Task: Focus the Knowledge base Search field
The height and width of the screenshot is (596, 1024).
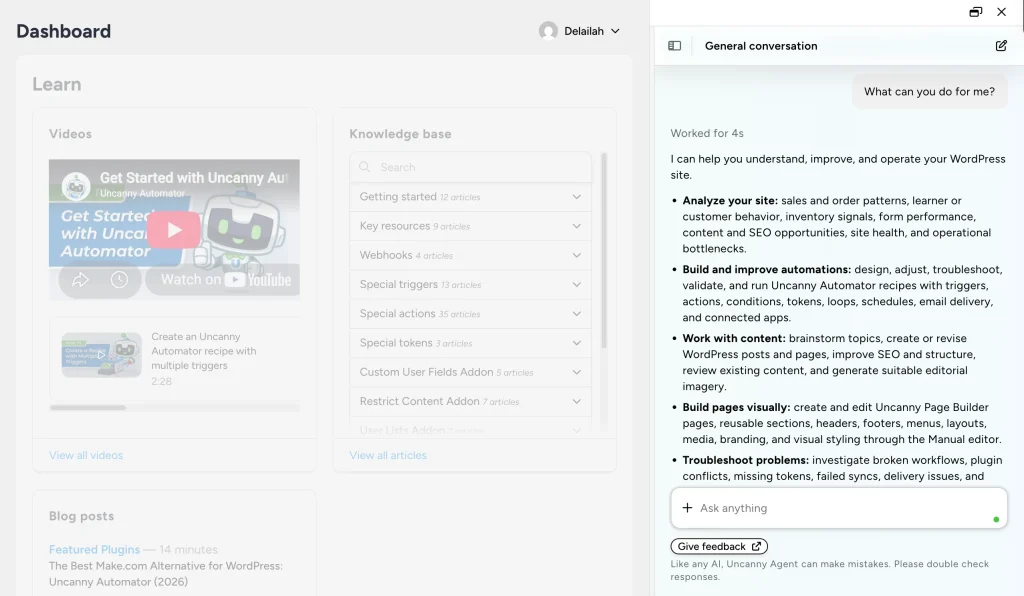Action: 470,167
